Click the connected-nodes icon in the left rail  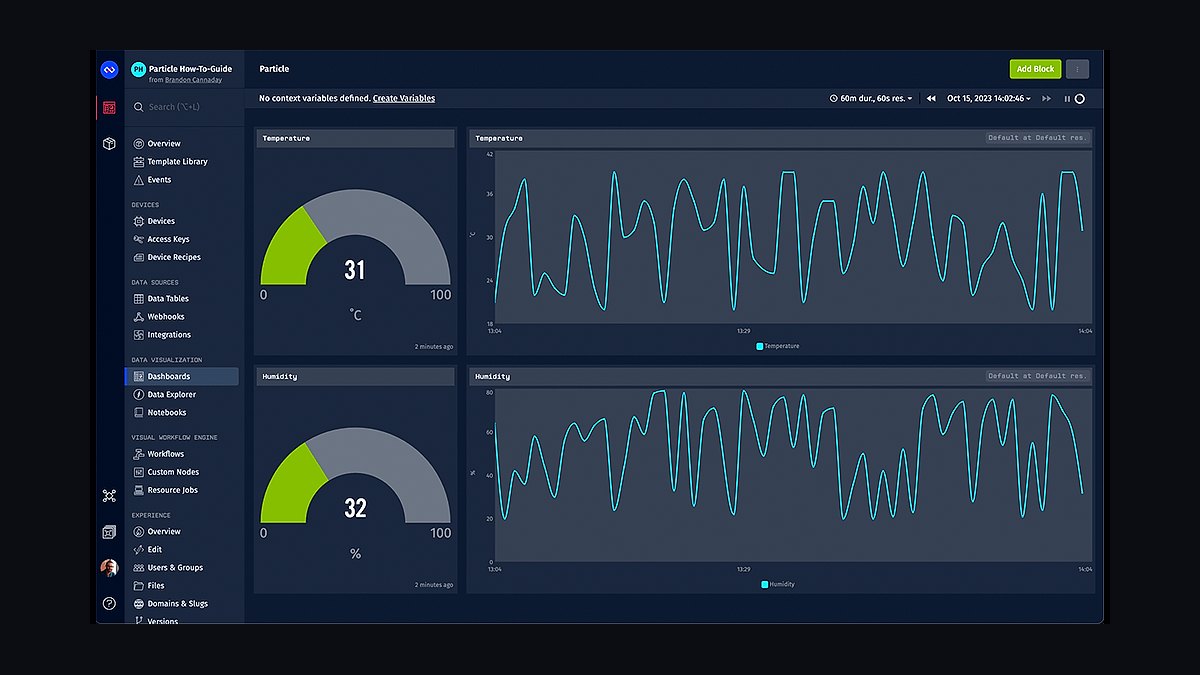[109, 495]
